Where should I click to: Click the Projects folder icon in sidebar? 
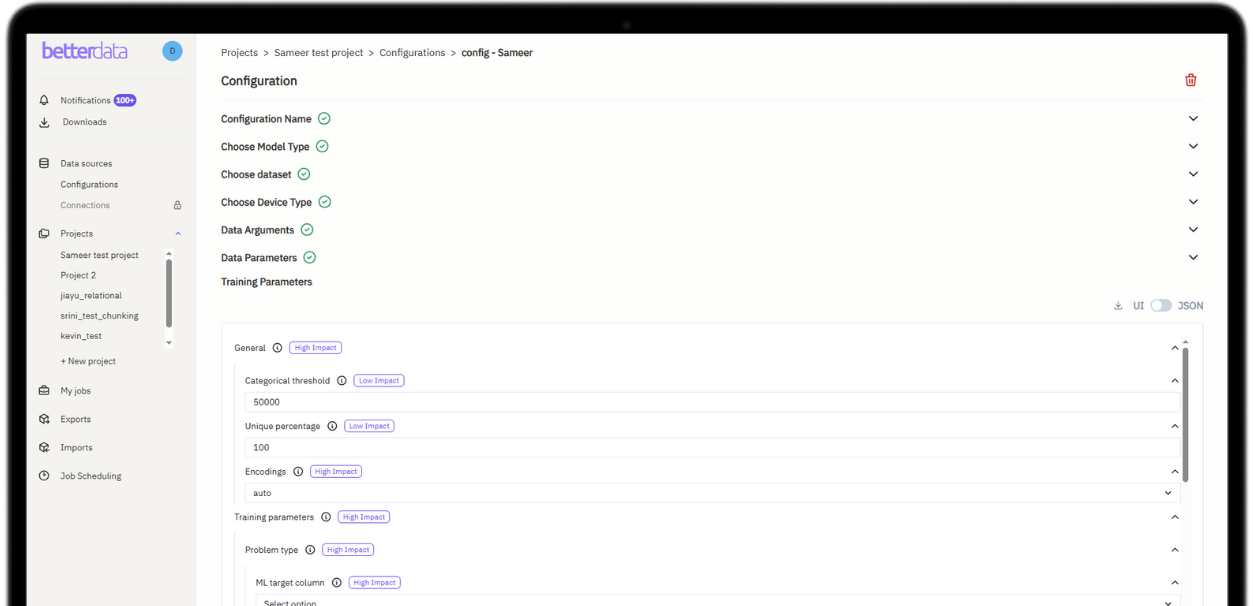pos(44,233)
